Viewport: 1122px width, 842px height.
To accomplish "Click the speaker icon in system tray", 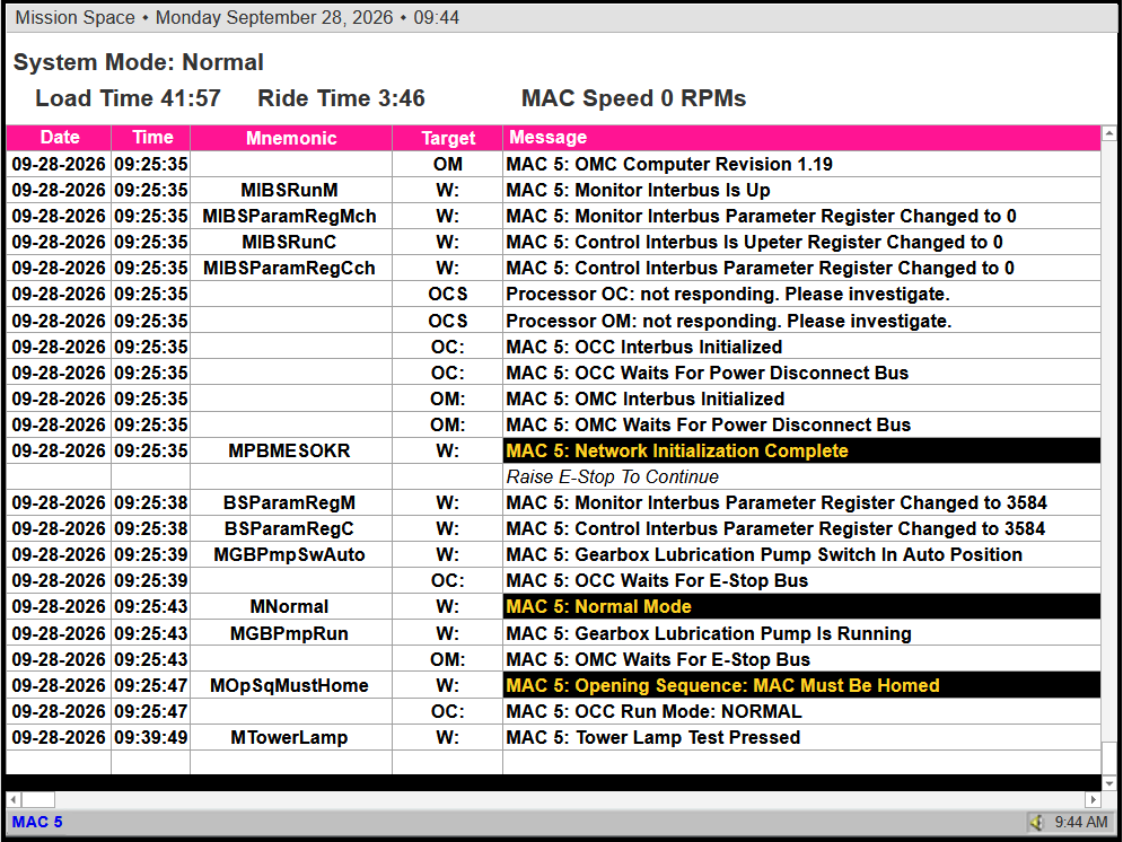I will coord(1037,822).
